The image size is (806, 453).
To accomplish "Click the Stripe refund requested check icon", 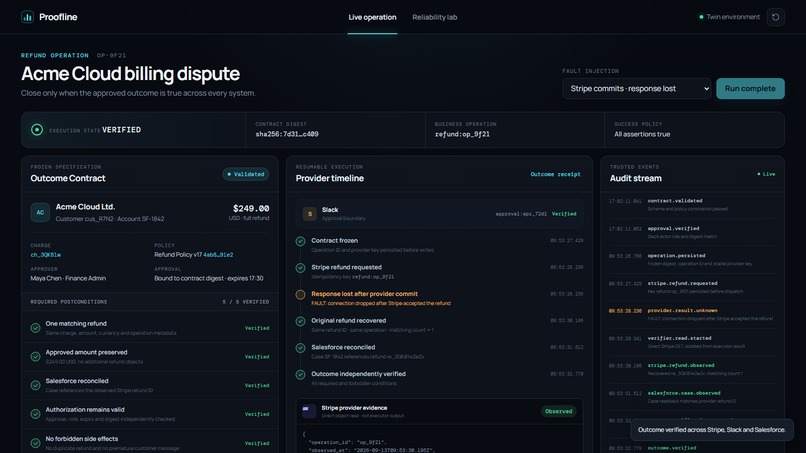I will pos(300,268).
